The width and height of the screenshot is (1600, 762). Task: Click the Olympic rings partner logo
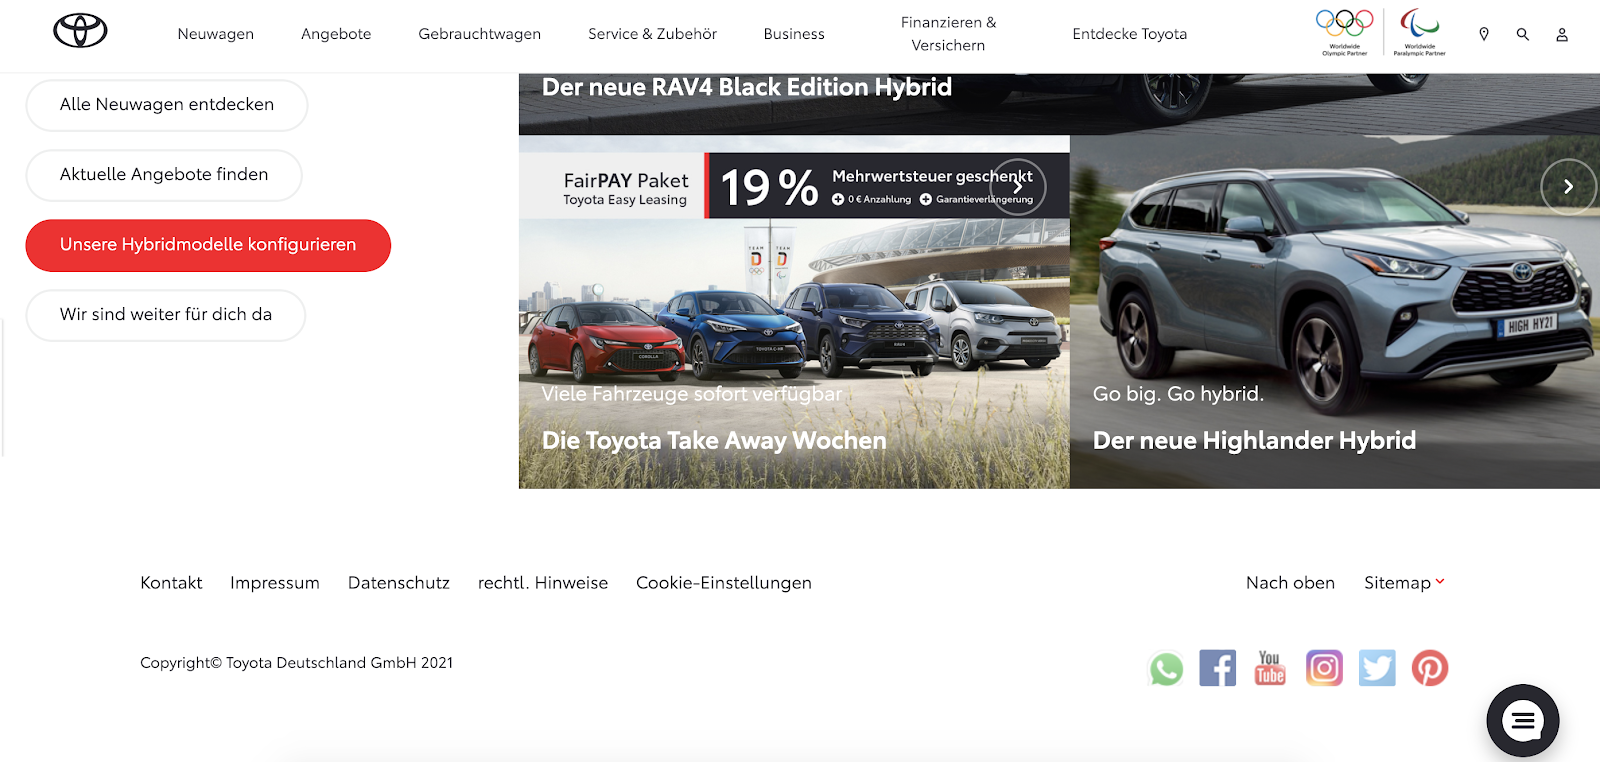pyautogui.click(x=1345, y=32)
